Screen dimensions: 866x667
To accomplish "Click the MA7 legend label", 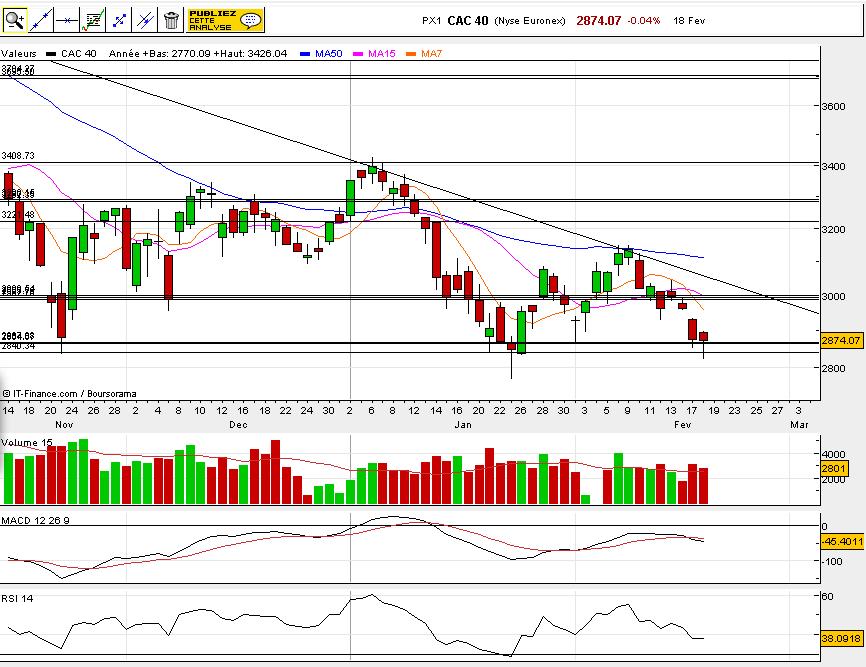I will point(431,54).
